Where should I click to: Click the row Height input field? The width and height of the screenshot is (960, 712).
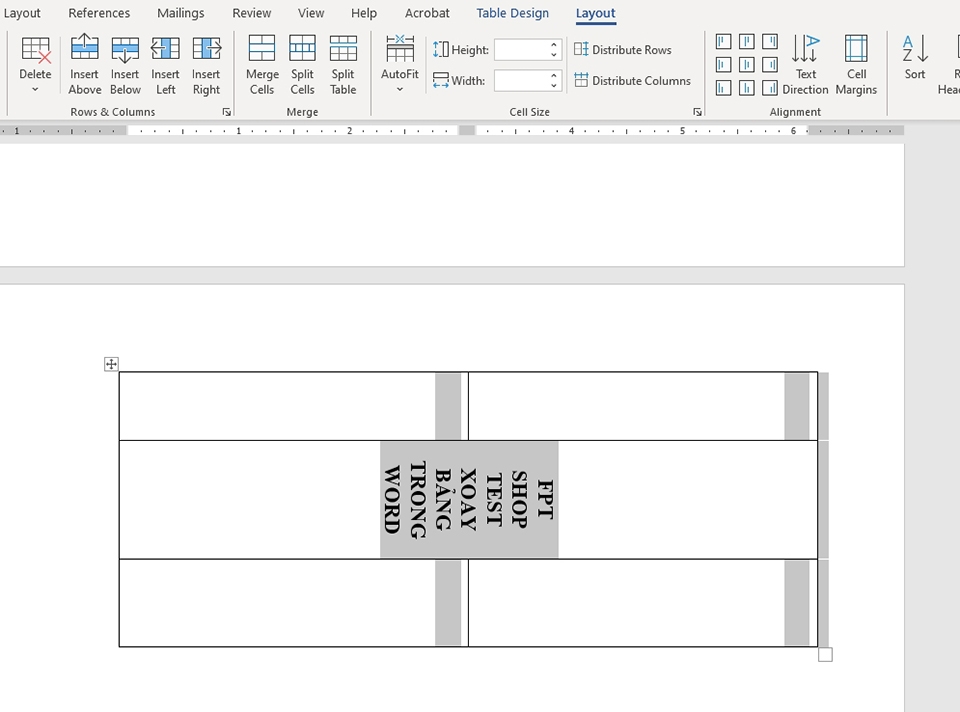tap(520, 50)
